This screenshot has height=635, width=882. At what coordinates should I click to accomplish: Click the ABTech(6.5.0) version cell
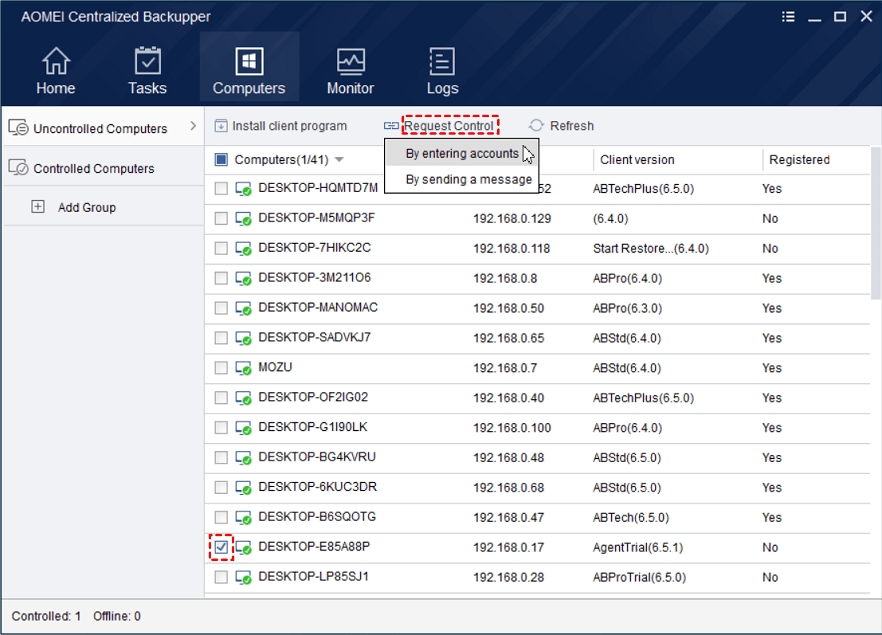631,518
